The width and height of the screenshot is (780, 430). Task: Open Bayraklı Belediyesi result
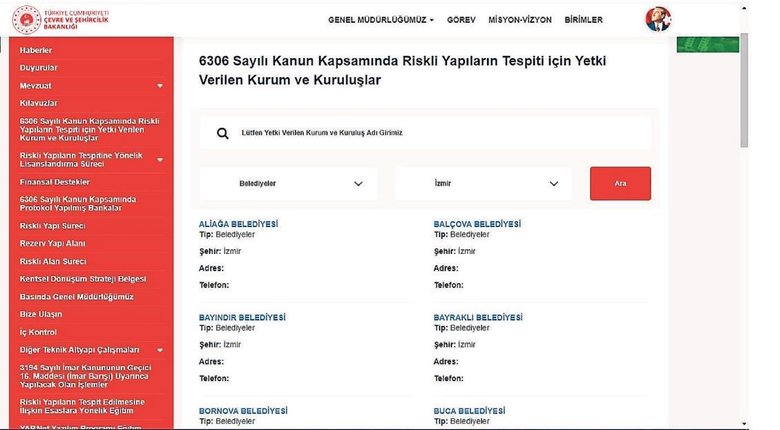[x=478, y=318]
